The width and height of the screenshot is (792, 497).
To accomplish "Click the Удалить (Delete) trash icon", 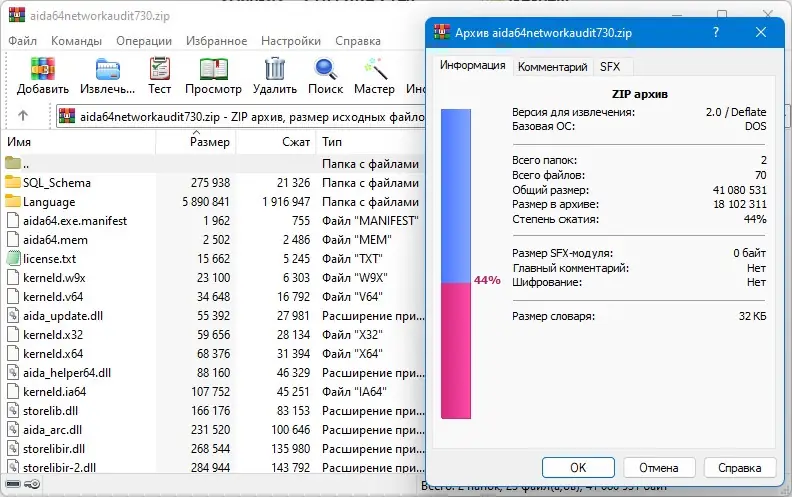I will pos(275,69).
